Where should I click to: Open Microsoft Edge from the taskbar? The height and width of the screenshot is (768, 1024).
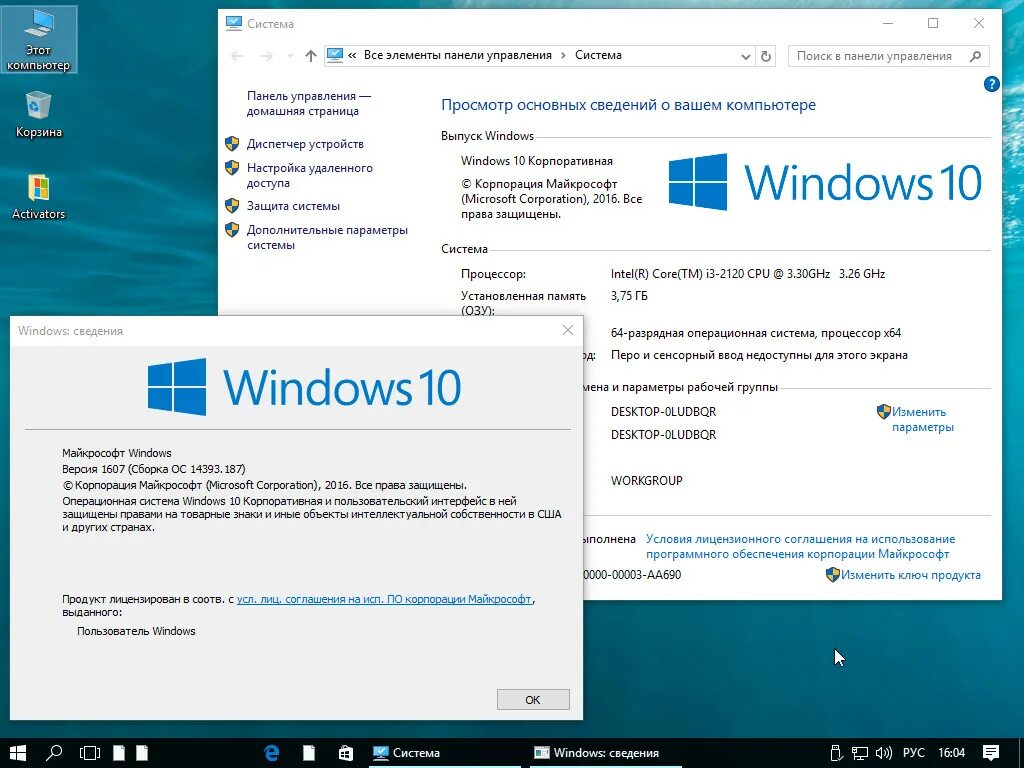click(x=273, y=752)
